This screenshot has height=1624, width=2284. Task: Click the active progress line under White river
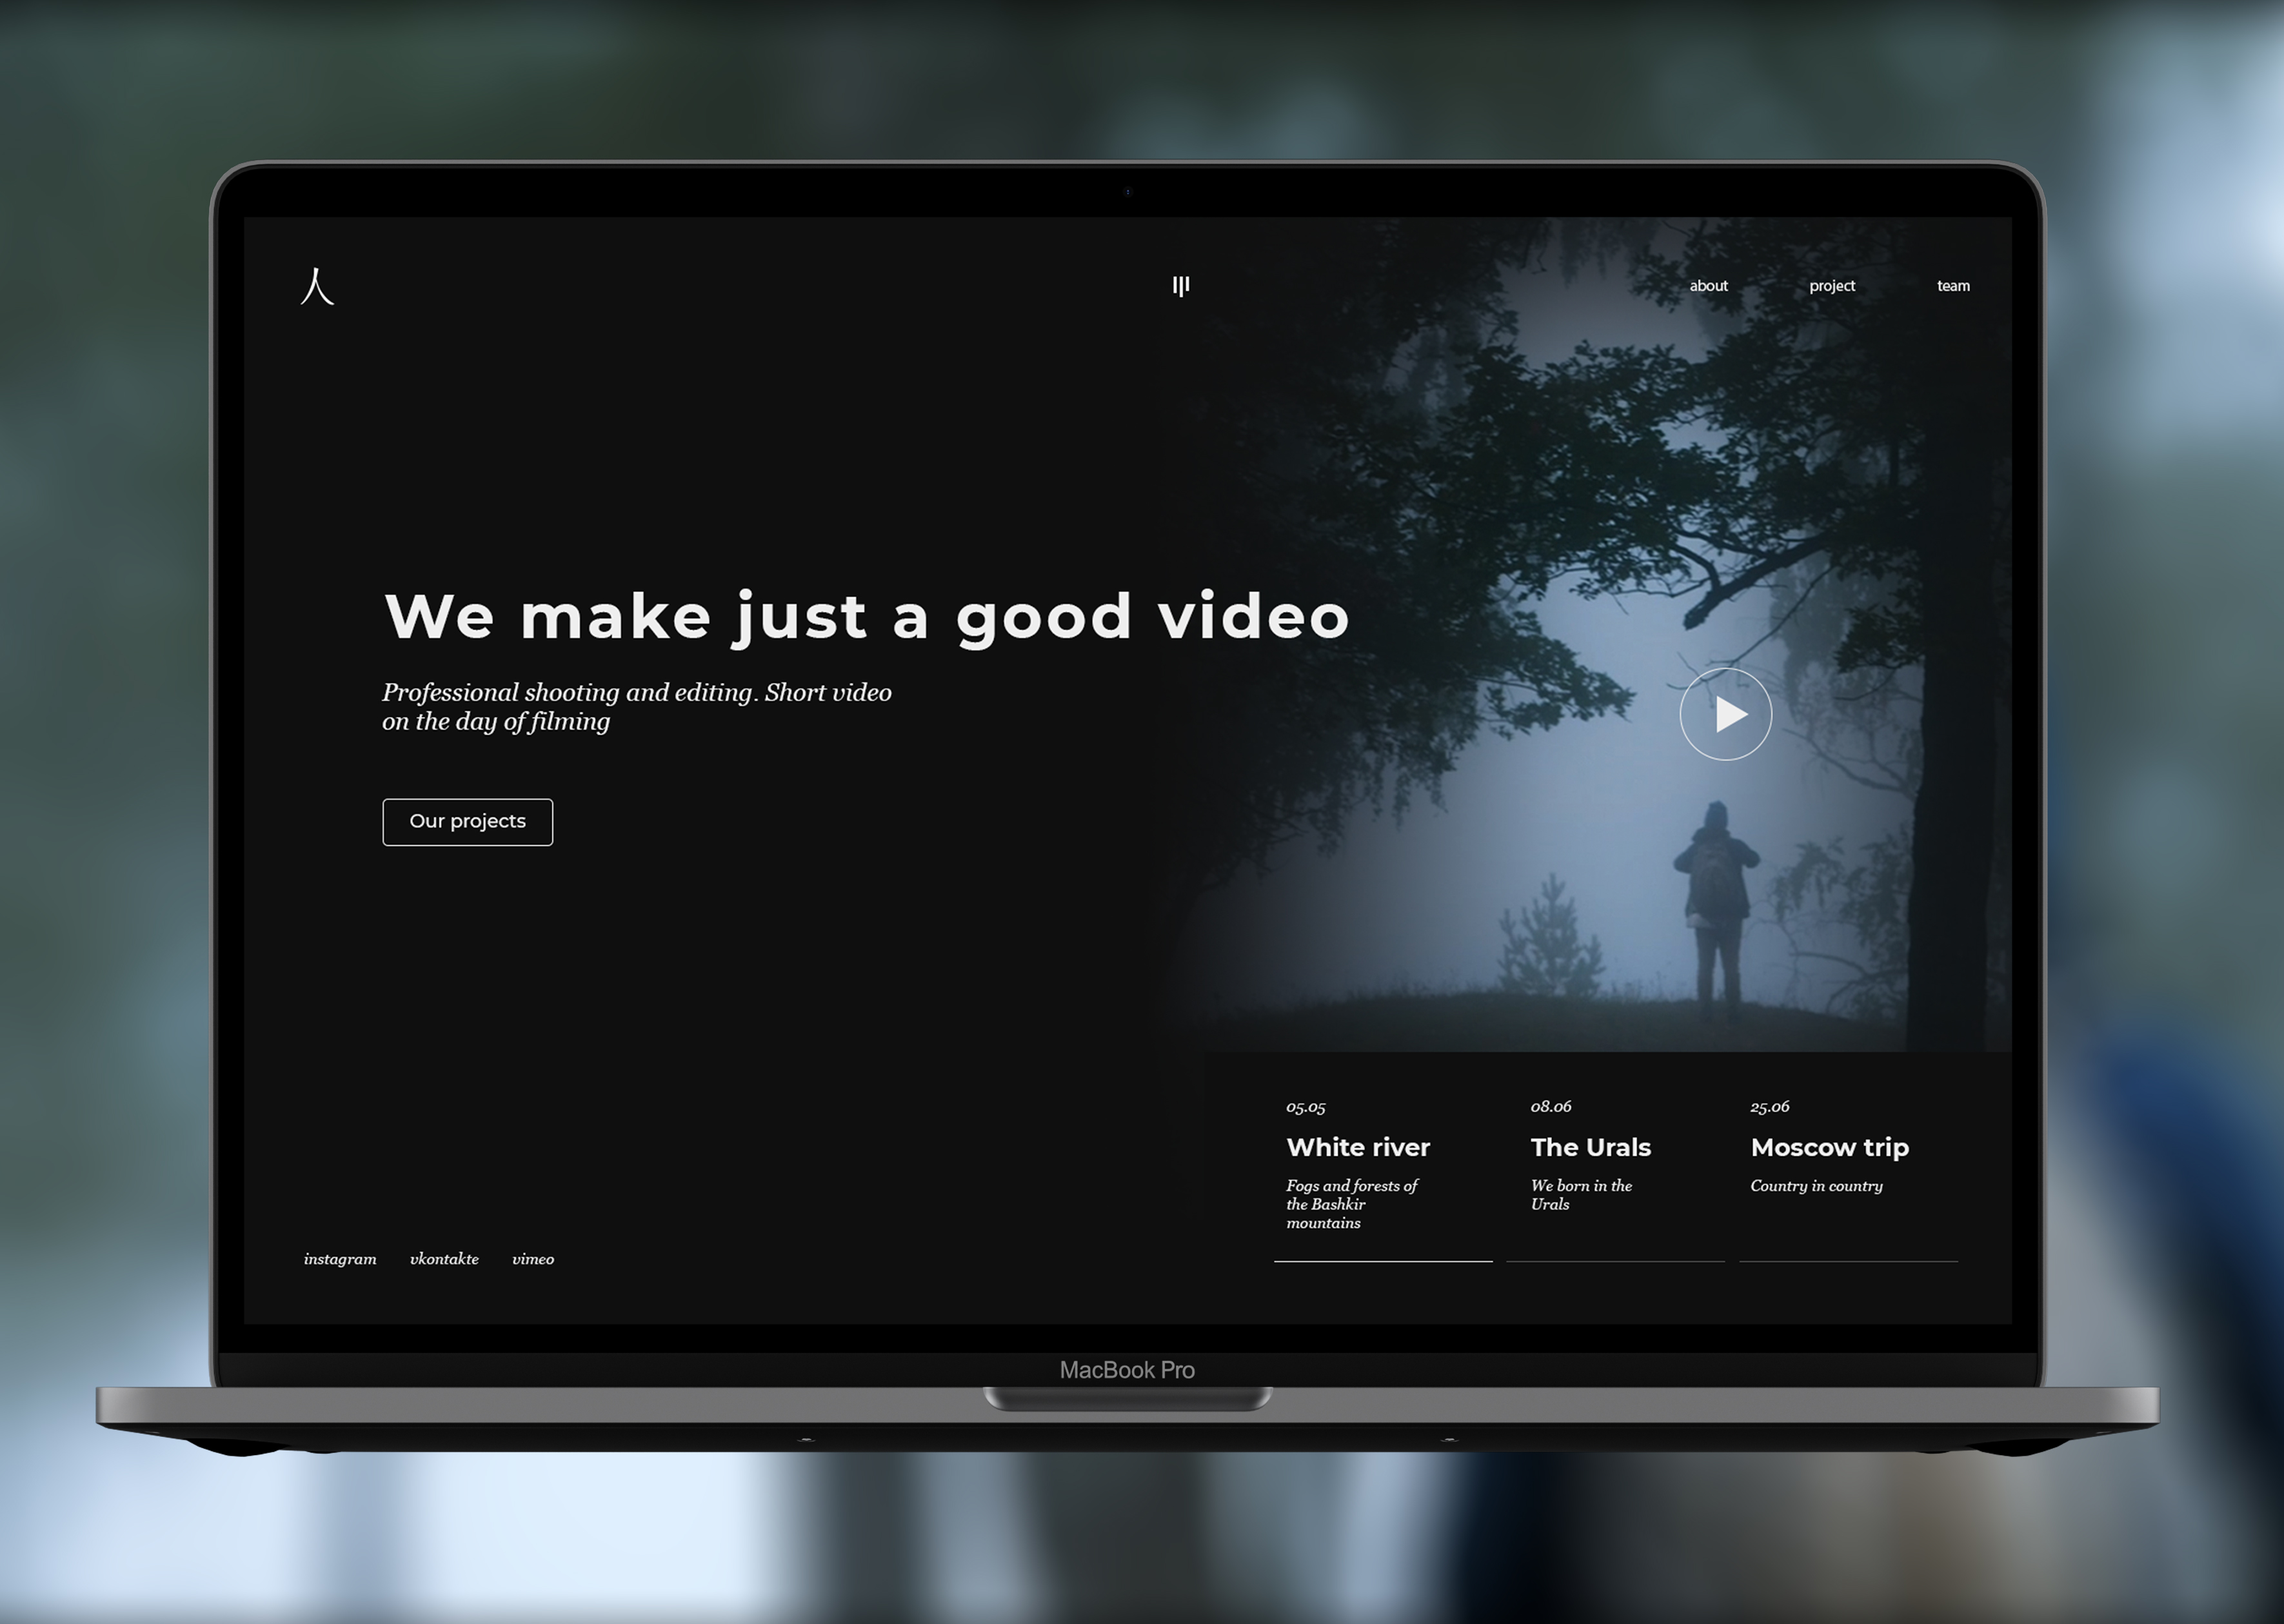tap(1383, 1261)
